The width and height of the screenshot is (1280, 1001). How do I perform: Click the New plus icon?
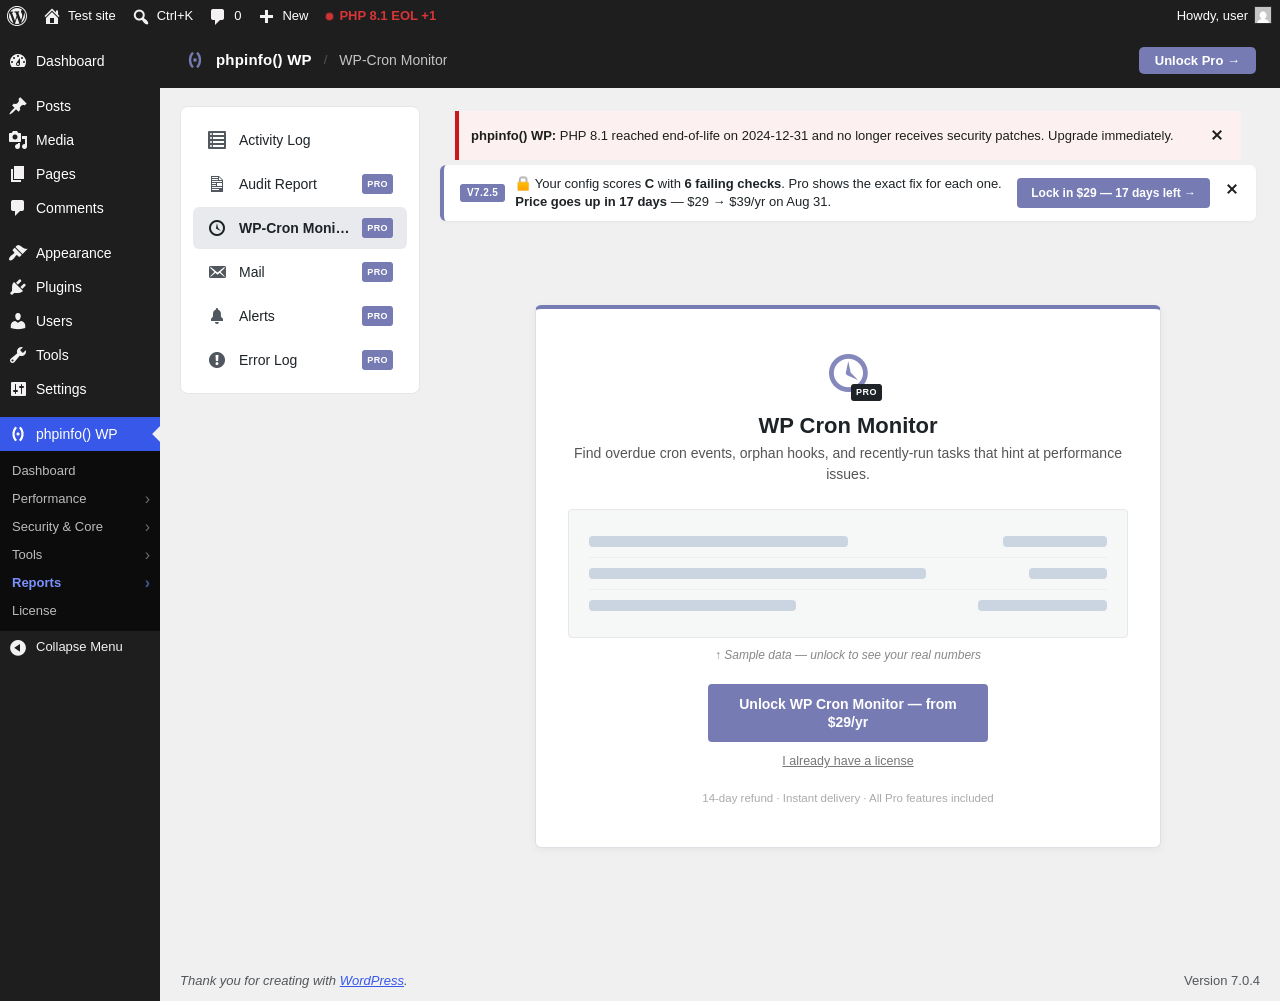point(266,16)
